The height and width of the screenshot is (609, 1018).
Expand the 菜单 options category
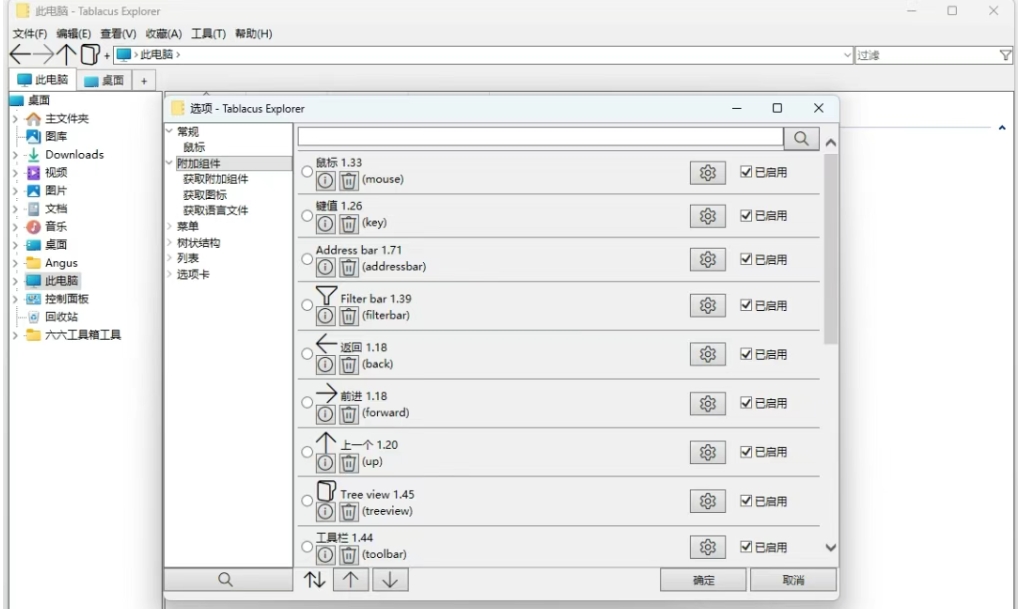coord(170,226)
